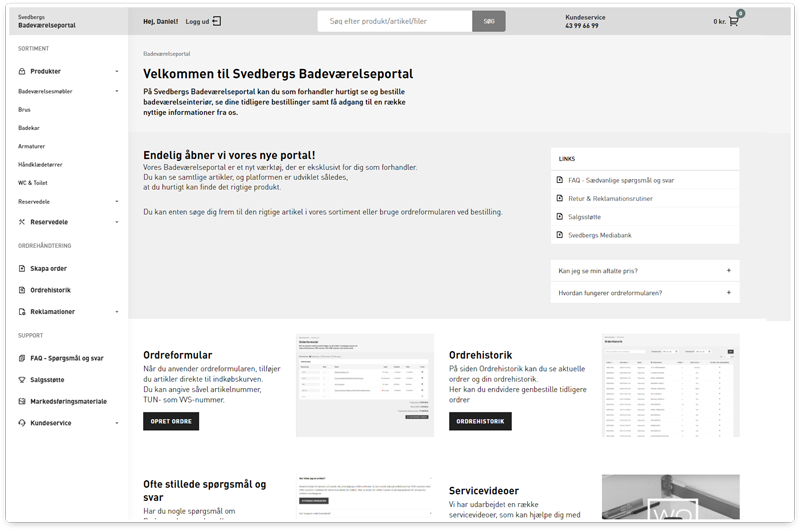Viewport: 800px width, 530px height.
Task: Open Salgsstøtte link in Links panel
Action: point(584,217)
